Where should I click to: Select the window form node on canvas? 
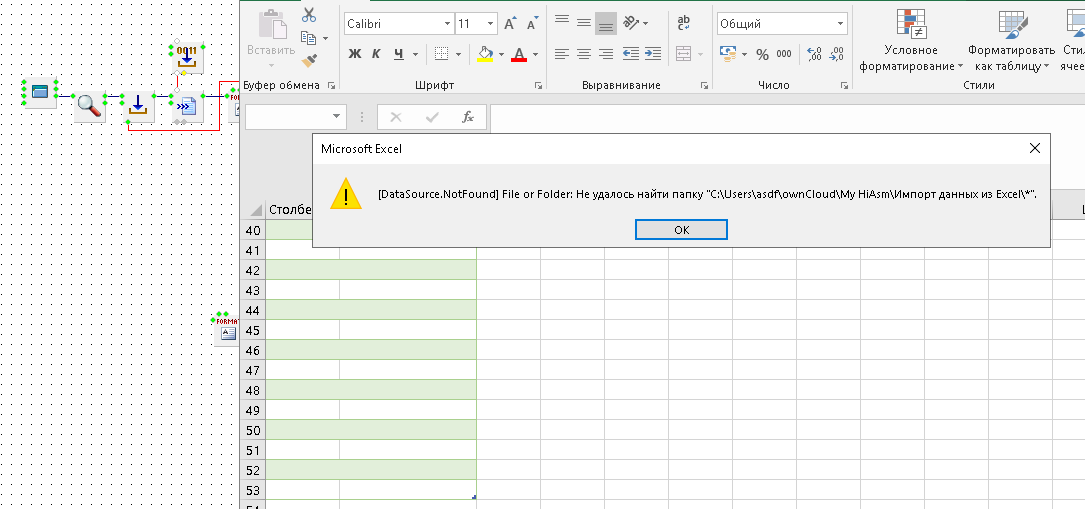(40, 93)
